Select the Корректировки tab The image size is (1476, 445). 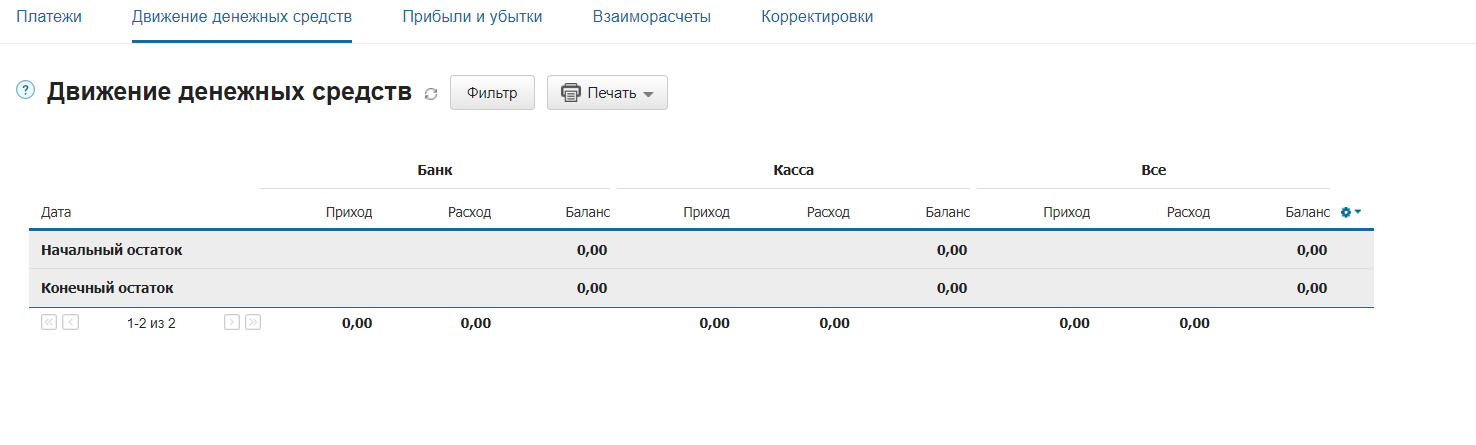pos(817,17)
